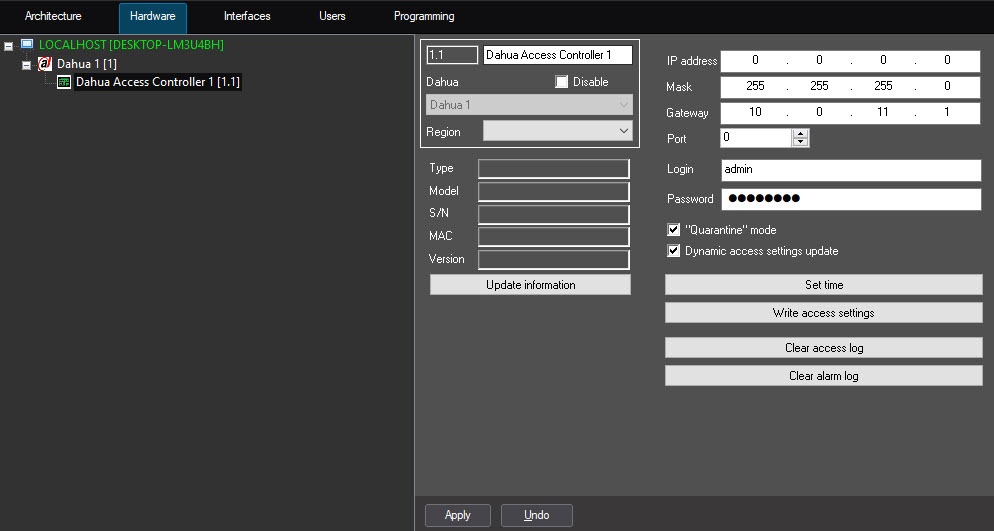Decrease Port value with down arrow

pos(800,142)
